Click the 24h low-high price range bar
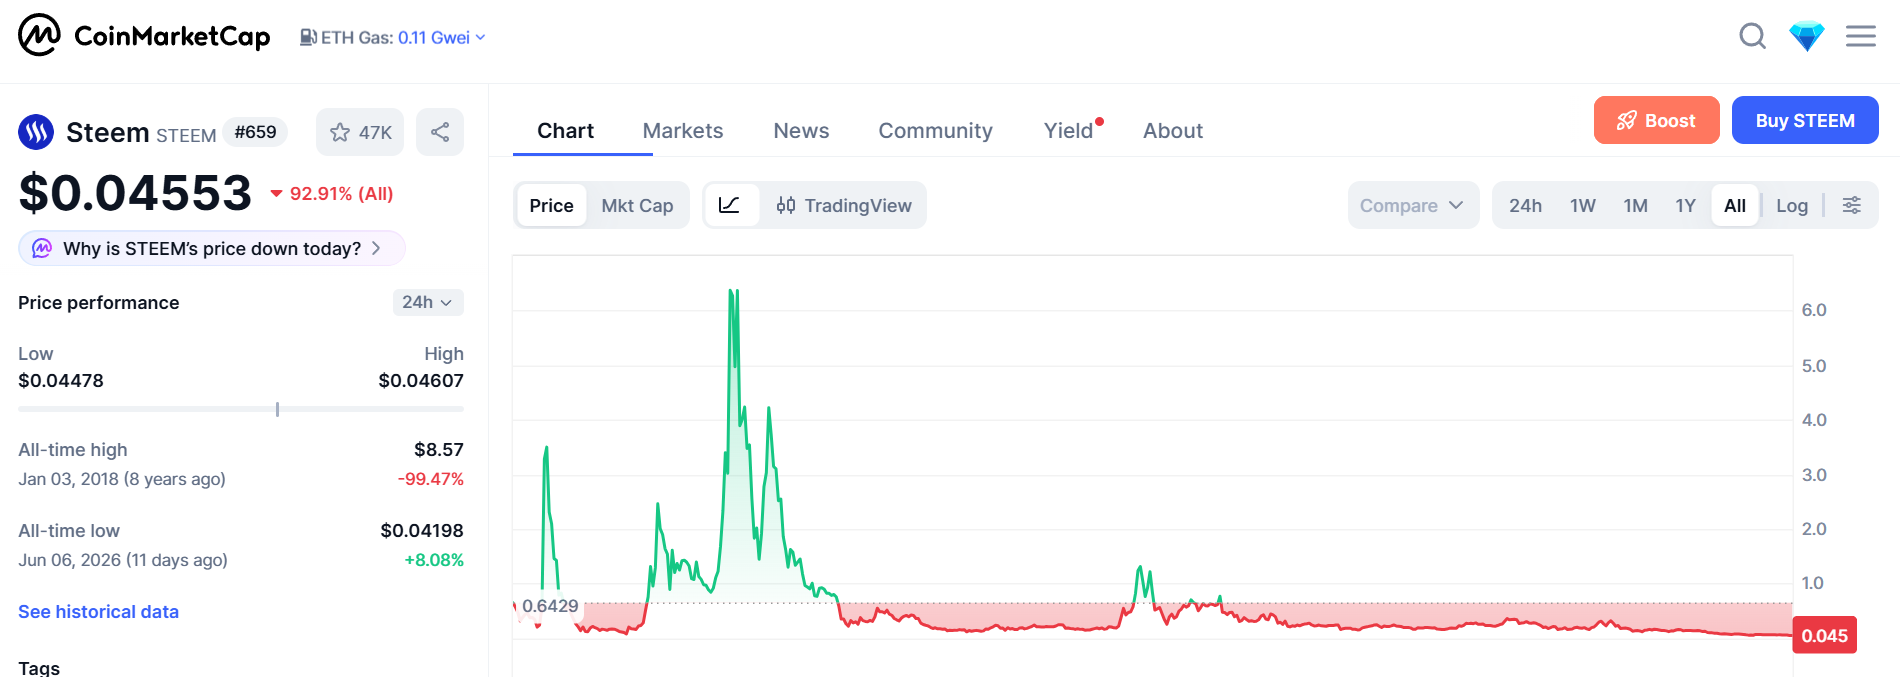The height and width of the screenshot is (677, 1900). point(241,409)
